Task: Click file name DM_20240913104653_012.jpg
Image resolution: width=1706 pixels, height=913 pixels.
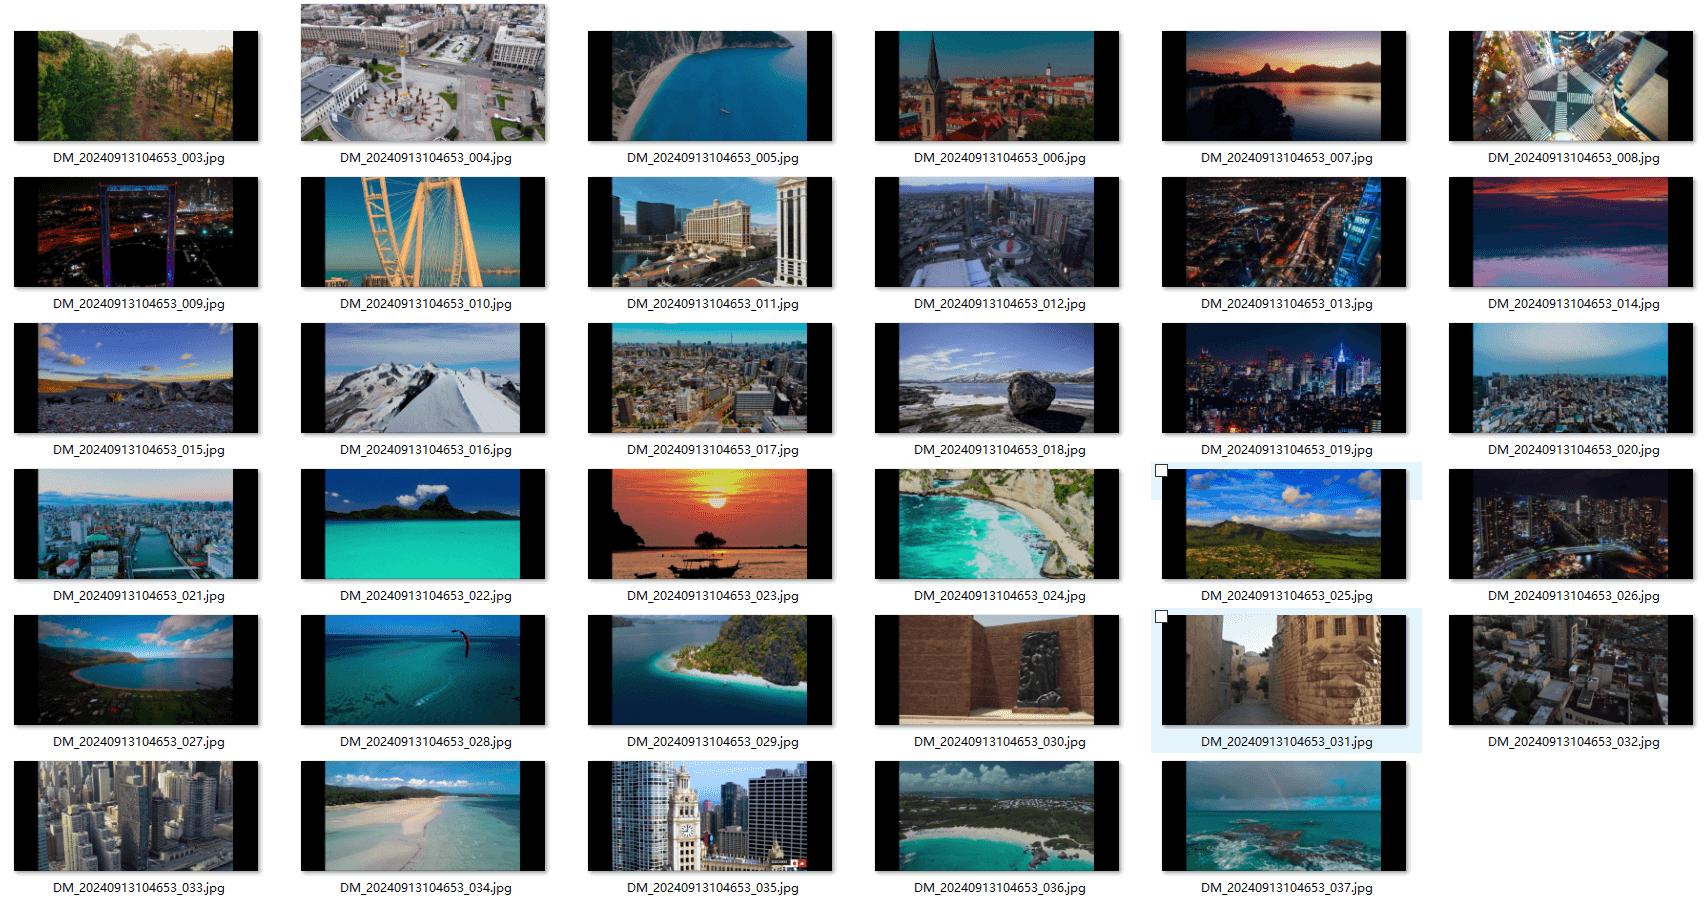Action: [x=1000, y=304]
